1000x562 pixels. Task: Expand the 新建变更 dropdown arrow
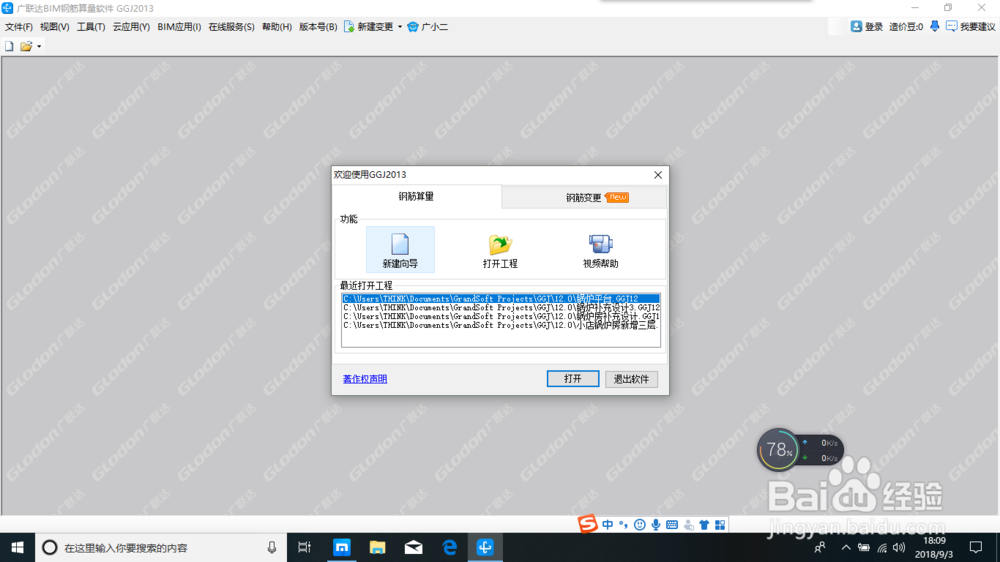400,27
